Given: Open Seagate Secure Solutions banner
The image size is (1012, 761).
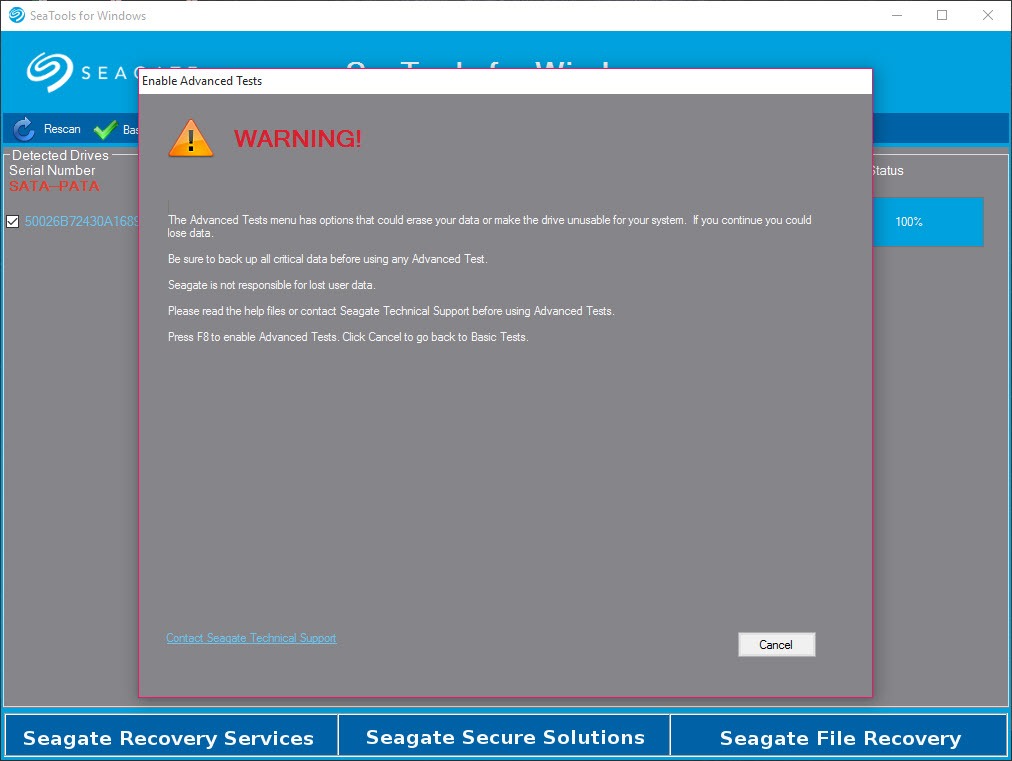Looking at the screenshot, I should tap(505, 736).
